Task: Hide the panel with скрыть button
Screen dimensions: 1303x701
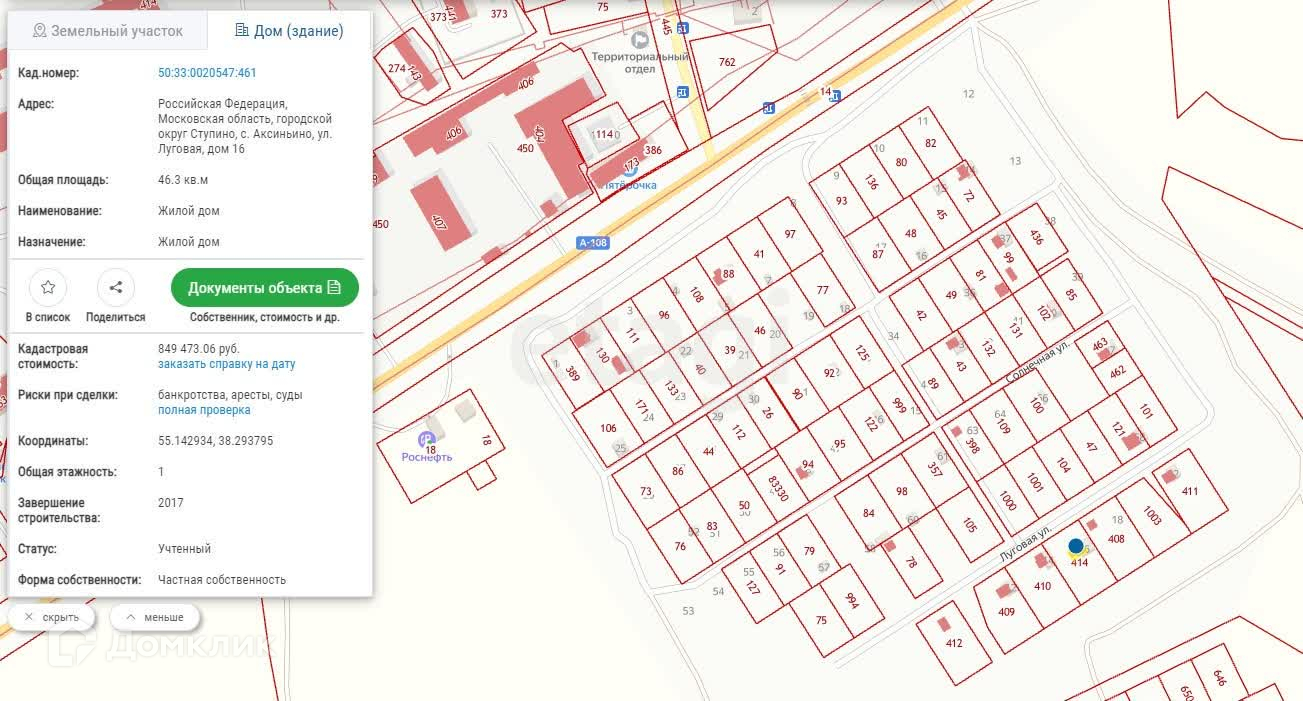Action: pos(51,617)
